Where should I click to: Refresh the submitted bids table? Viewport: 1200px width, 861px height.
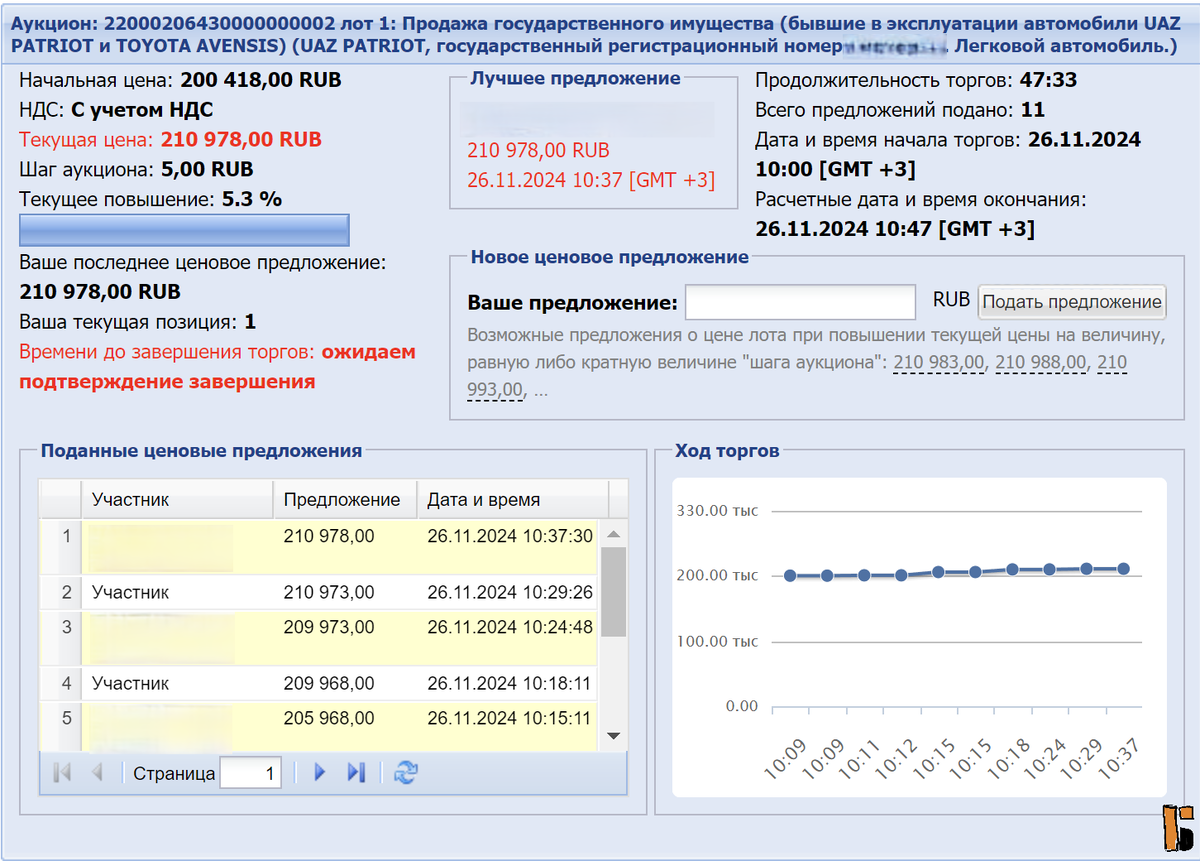(x=405, y=773)
